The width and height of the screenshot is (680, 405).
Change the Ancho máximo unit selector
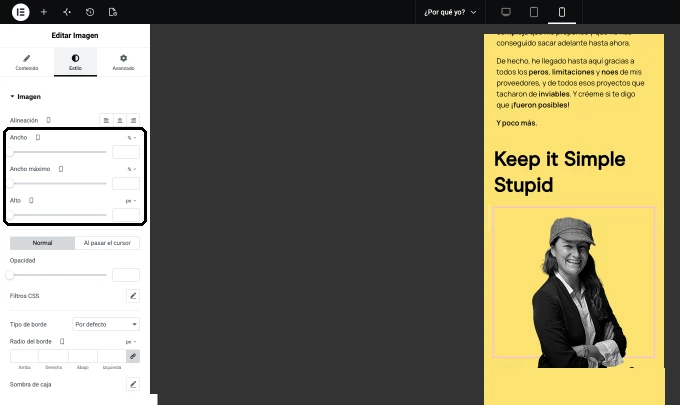pyautogui.click(x=131, y=169)
